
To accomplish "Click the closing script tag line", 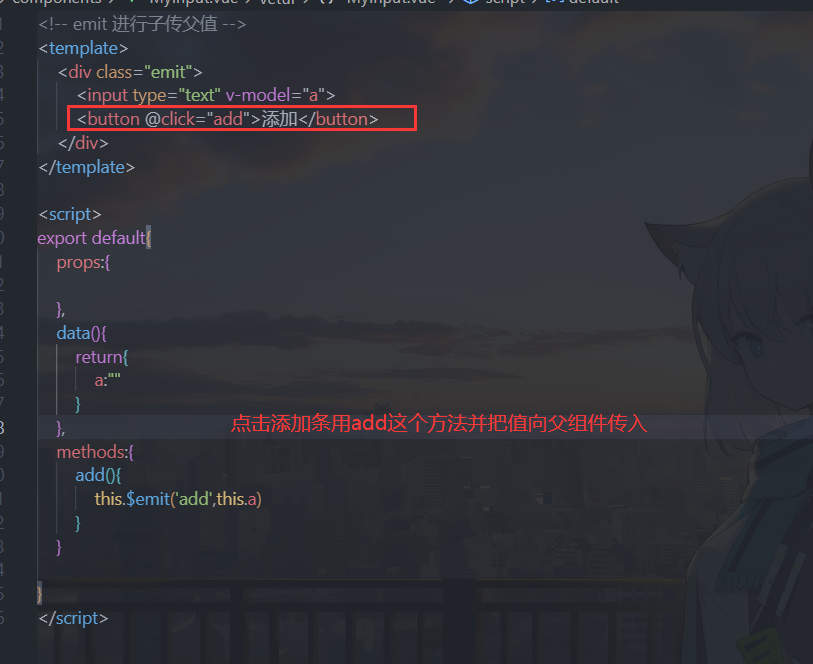I will click(x=73, y=618).
